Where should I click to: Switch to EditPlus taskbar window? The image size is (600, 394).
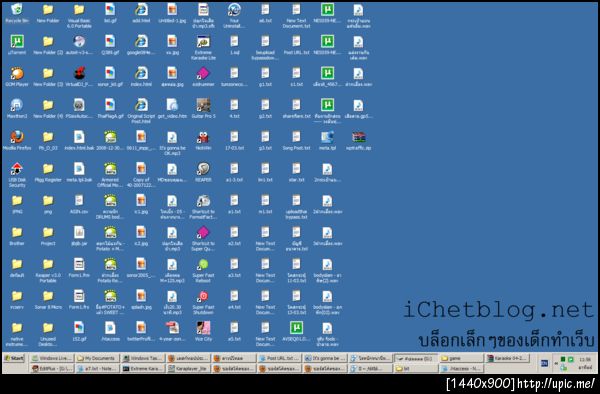[x=52, y=368]
